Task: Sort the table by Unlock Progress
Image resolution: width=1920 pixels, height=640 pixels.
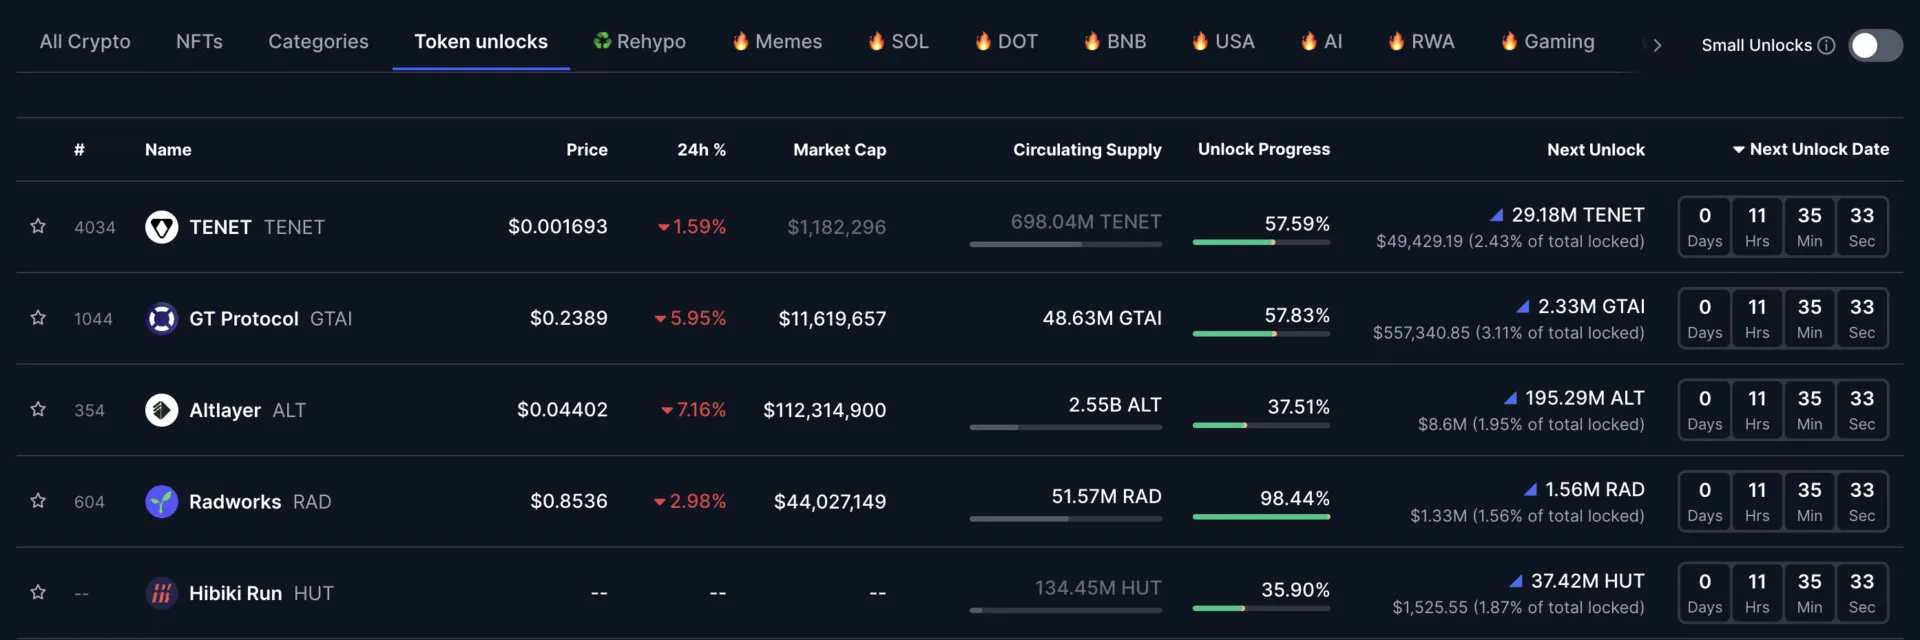Action: pos(1263,149)
